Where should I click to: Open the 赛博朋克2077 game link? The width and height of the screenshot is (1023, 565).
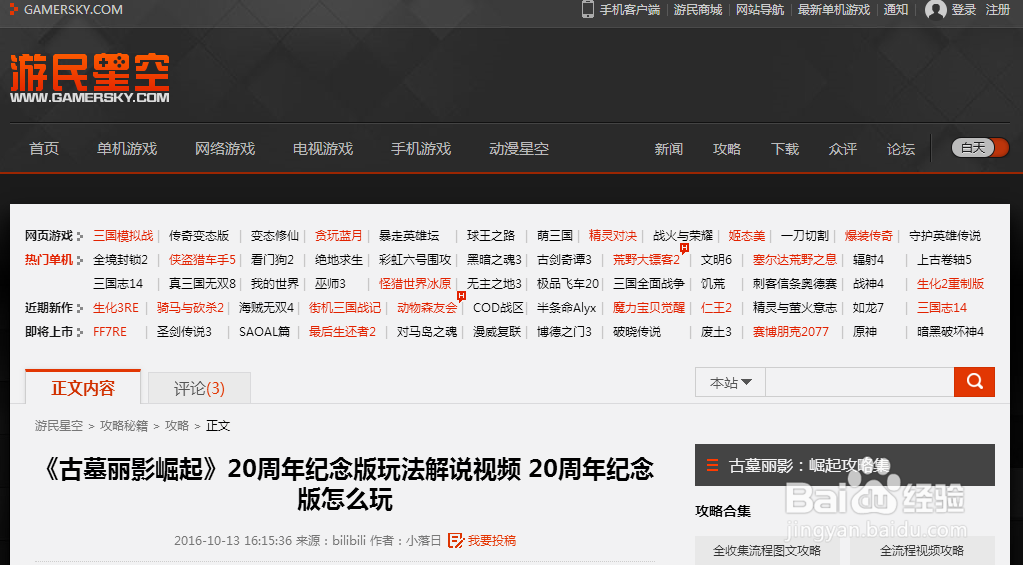tap(791, 332)
